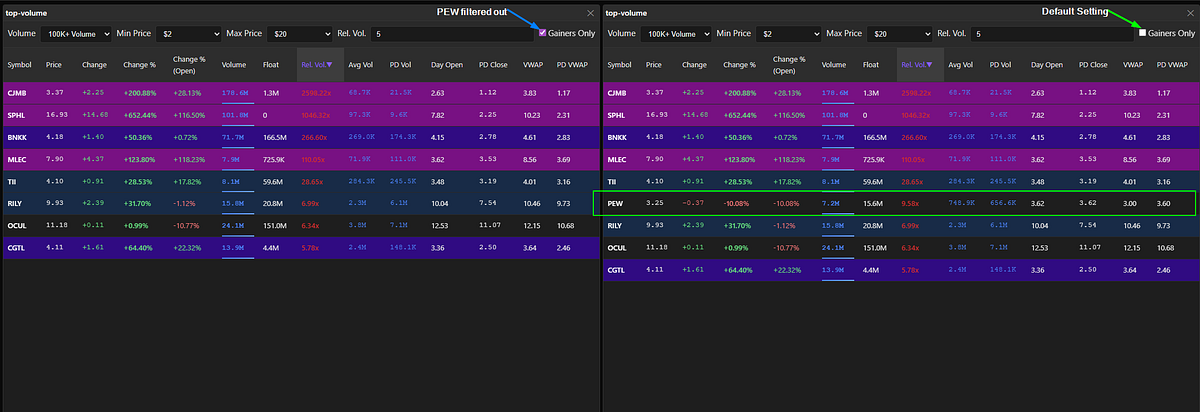Expand the right panel's Volume filter dropdown
This screenshot has width=1200, height=412.
coord(678,33)
